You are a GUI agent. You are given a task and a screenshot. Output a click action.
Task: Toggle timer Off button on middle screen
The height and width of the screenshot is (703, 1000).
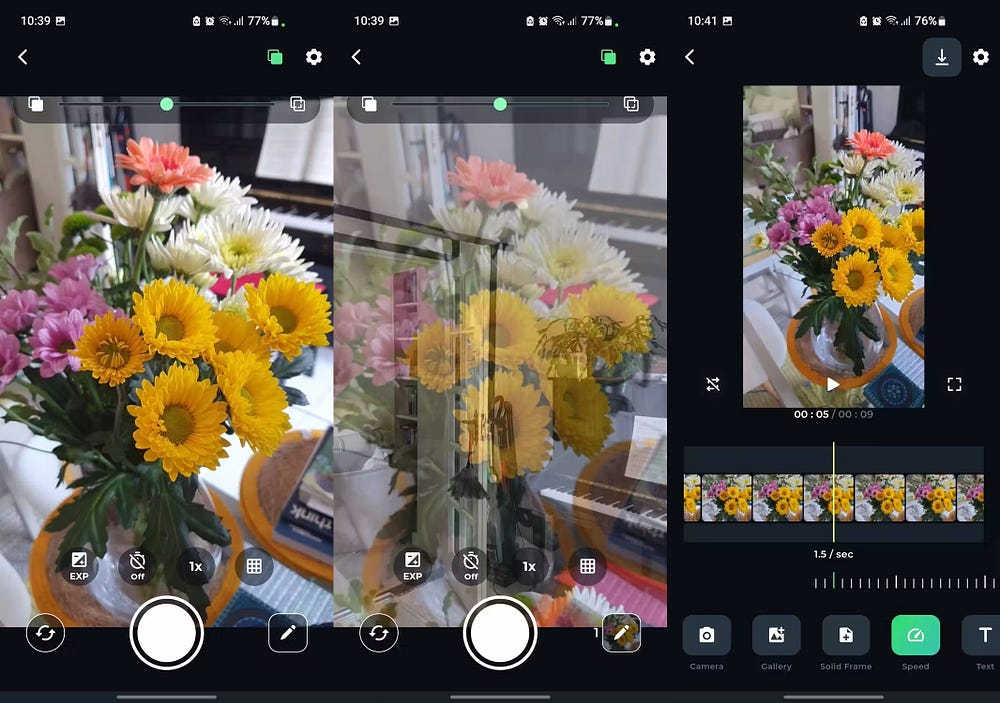[471, 566]
